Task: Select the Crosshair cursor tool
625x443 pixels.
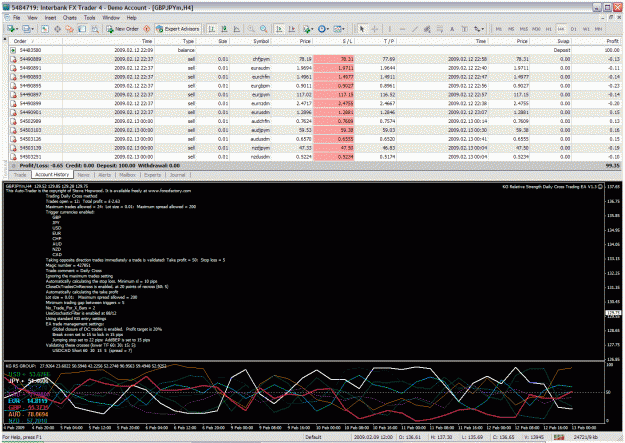Action: pyautogui.click(x=375, y=29)
